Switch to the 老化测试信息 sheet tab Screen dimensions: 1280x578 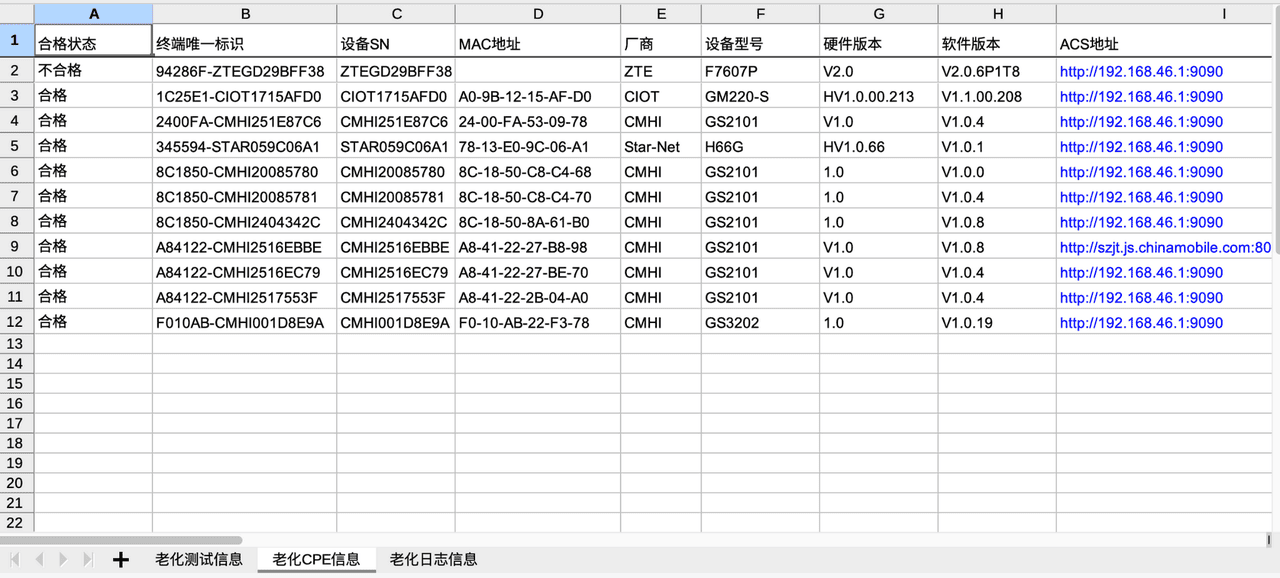pyautogui.click(x=198, y=560)
